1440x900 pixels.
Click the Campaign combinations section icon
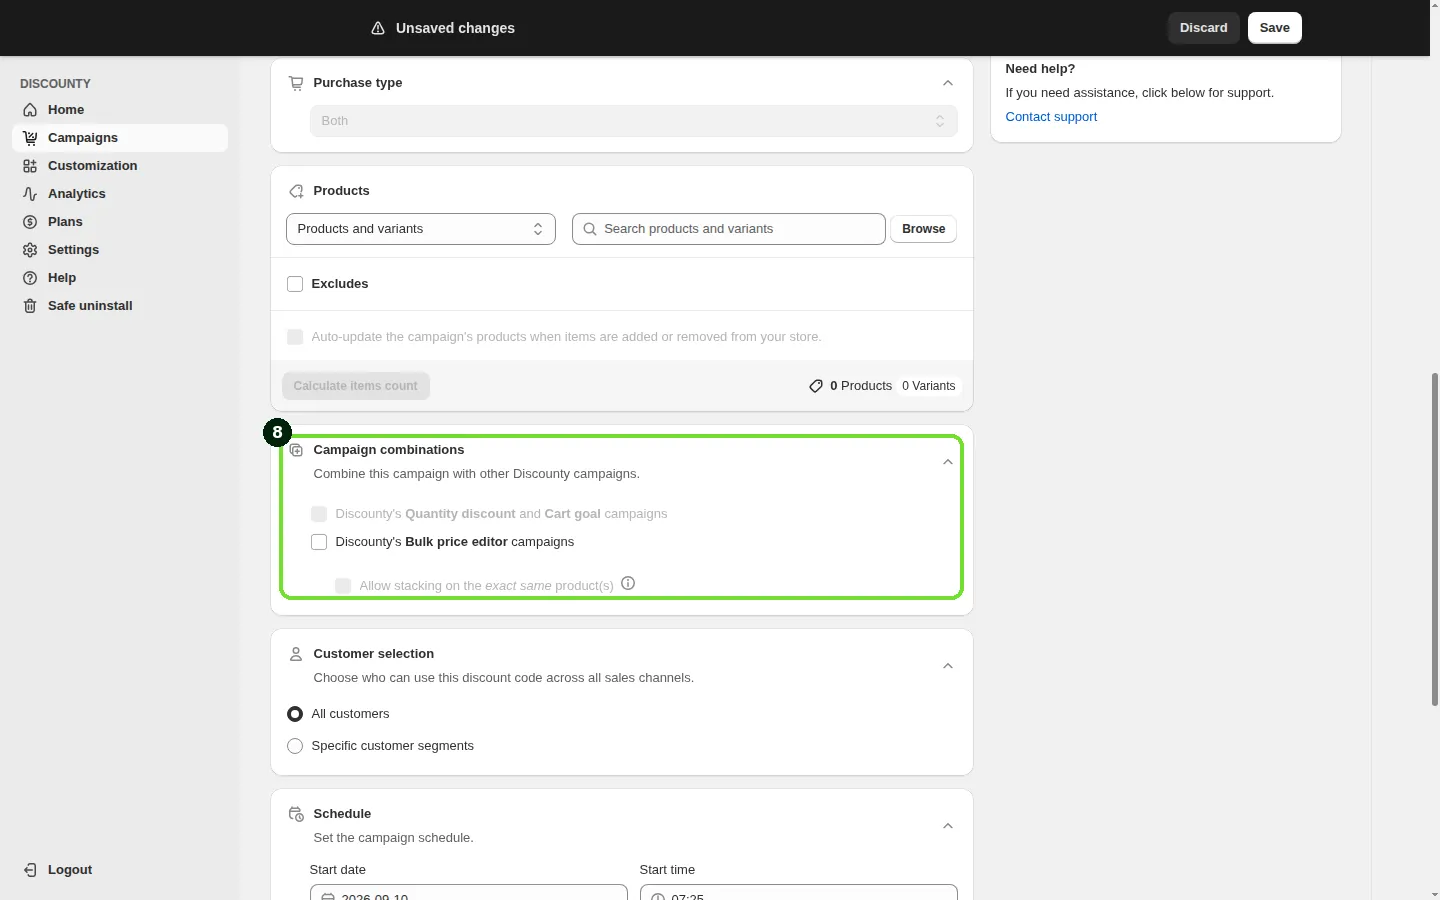tap(296, 450)
